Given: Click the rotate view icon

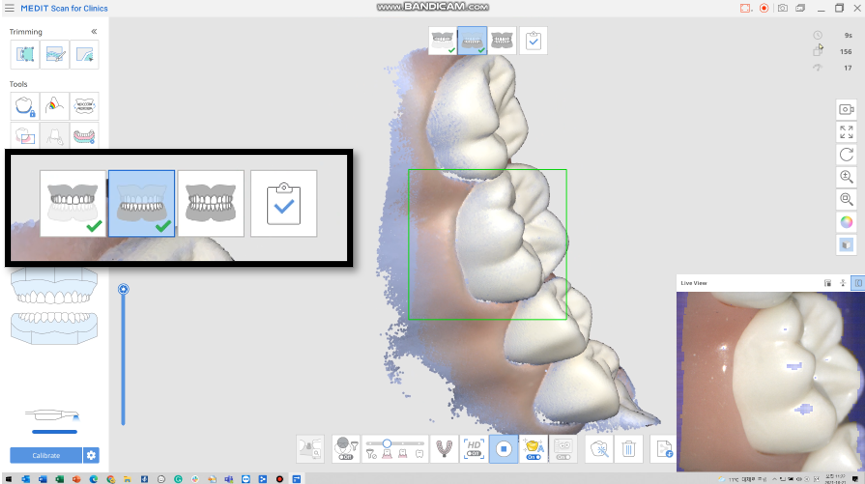Looking at the screenshot, I should click(846, 155).
